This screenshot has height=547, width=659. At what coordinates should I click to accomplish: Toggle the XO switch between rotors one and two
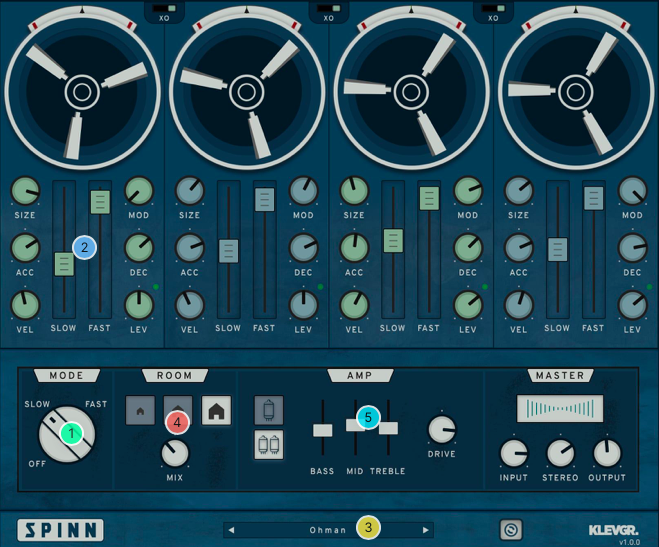tap(164, 8)
